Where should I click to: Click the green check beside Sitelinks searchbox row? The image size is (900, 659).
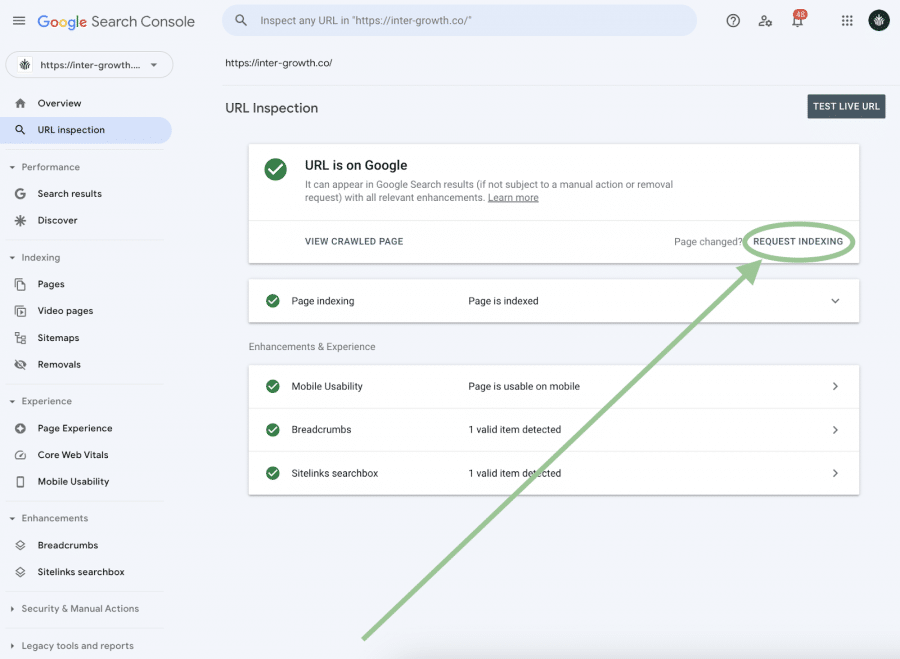click(273, 473)
